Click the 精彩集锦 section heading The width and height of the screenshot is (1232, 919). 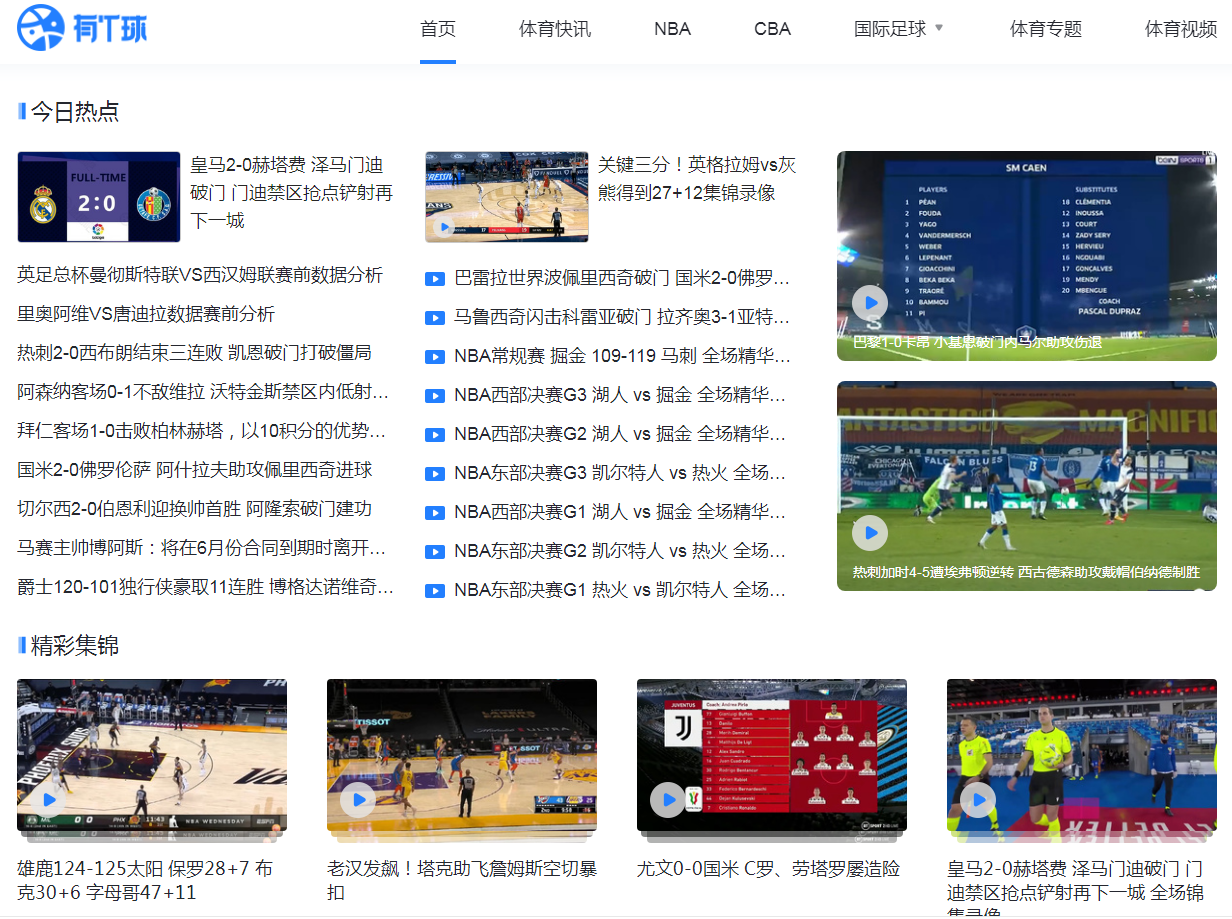pos(75,646)
